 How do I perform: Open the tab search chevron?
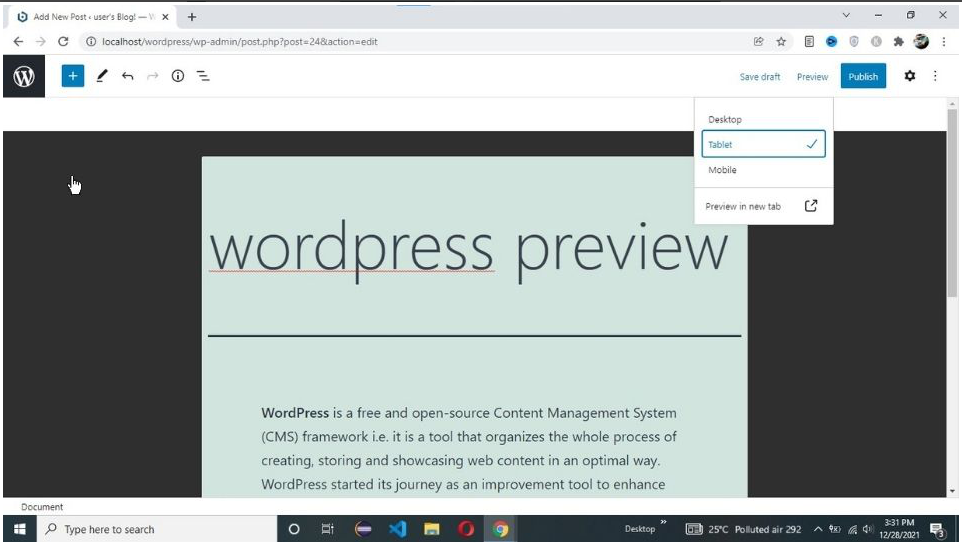coord(846,15)
